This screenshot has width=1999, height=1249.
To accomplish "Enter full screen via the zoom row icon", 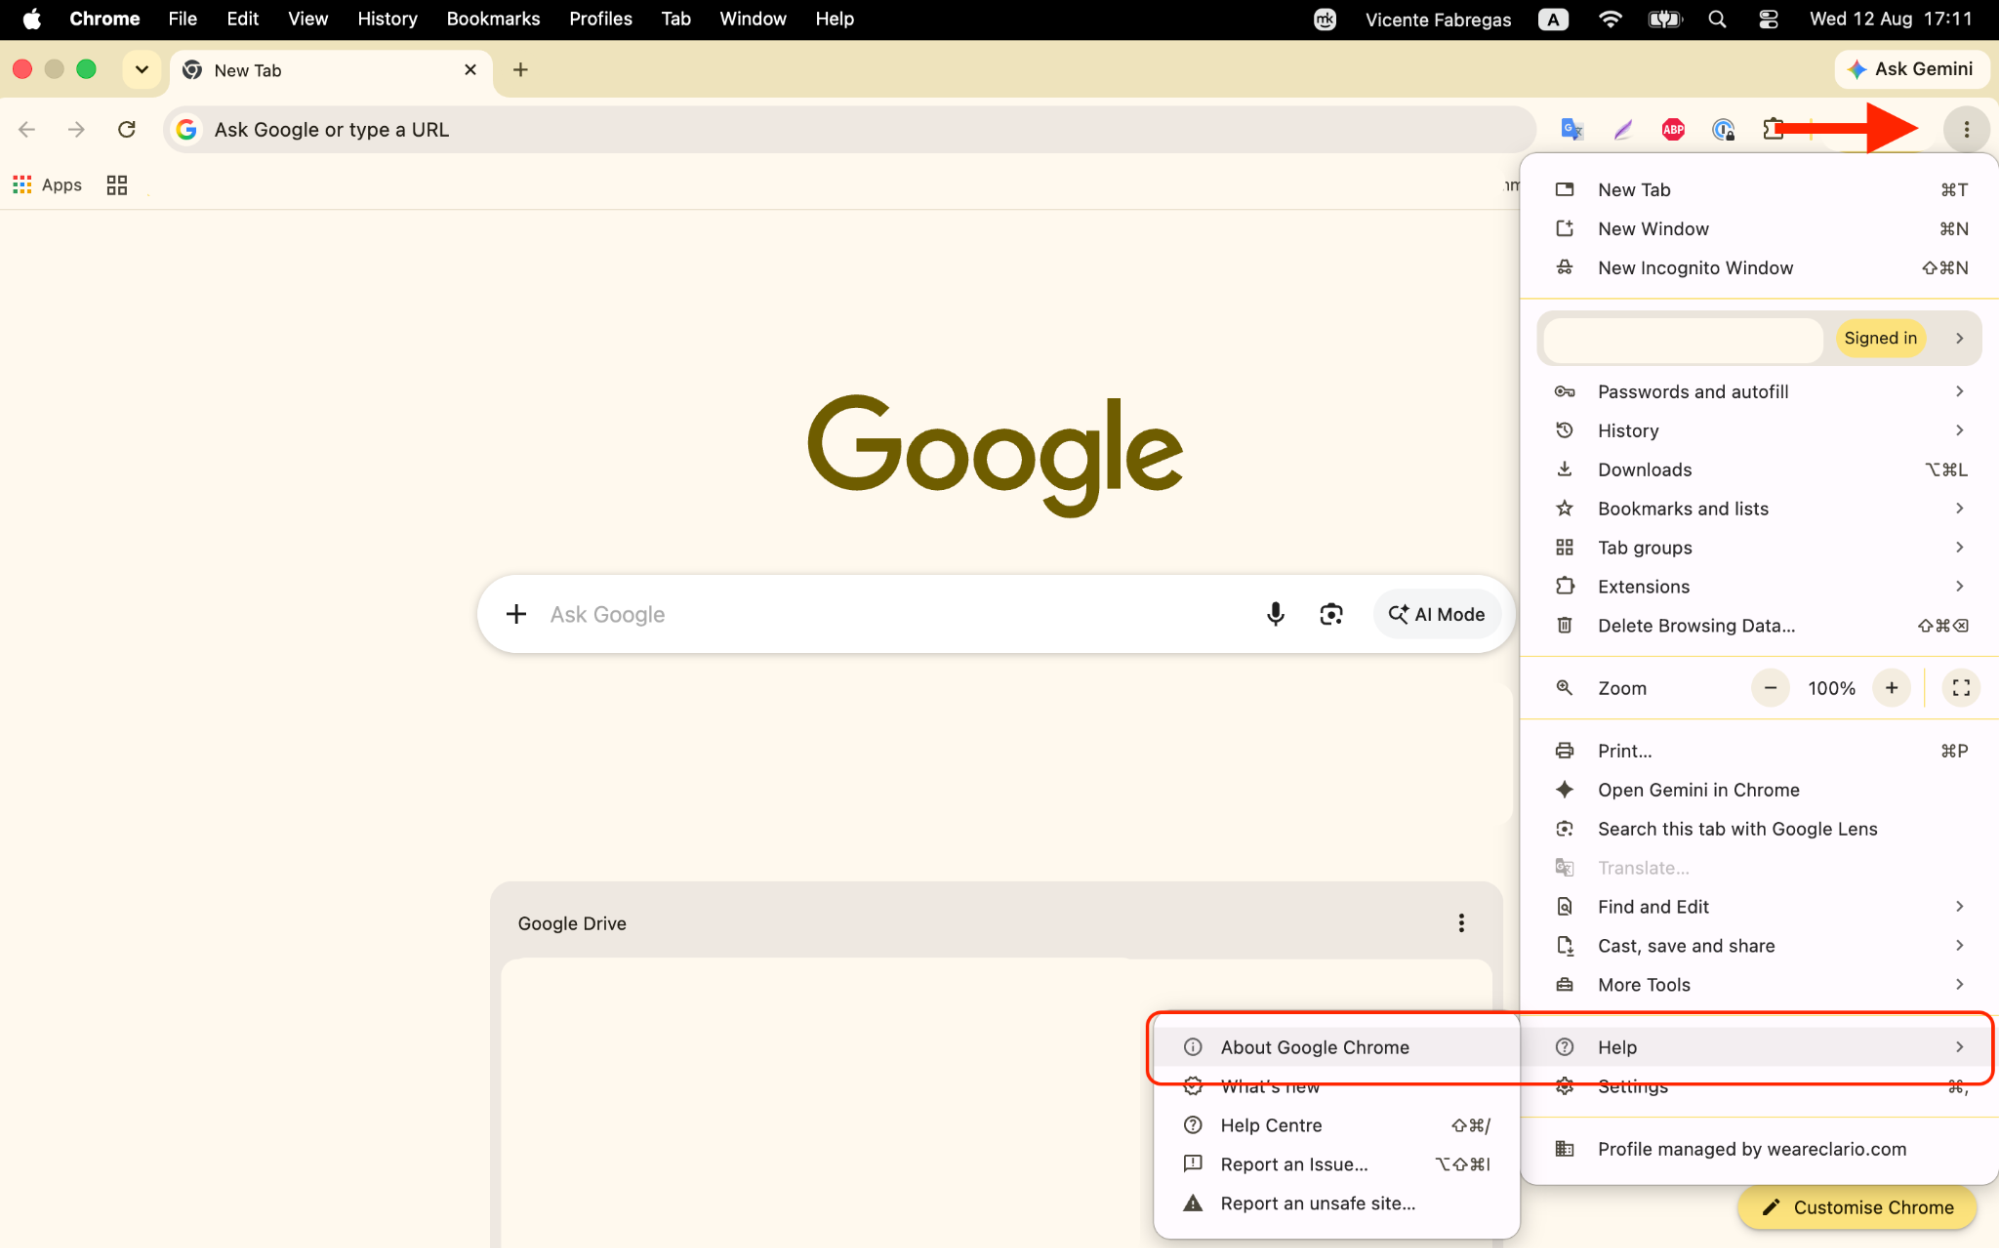I will (1960, 688).
